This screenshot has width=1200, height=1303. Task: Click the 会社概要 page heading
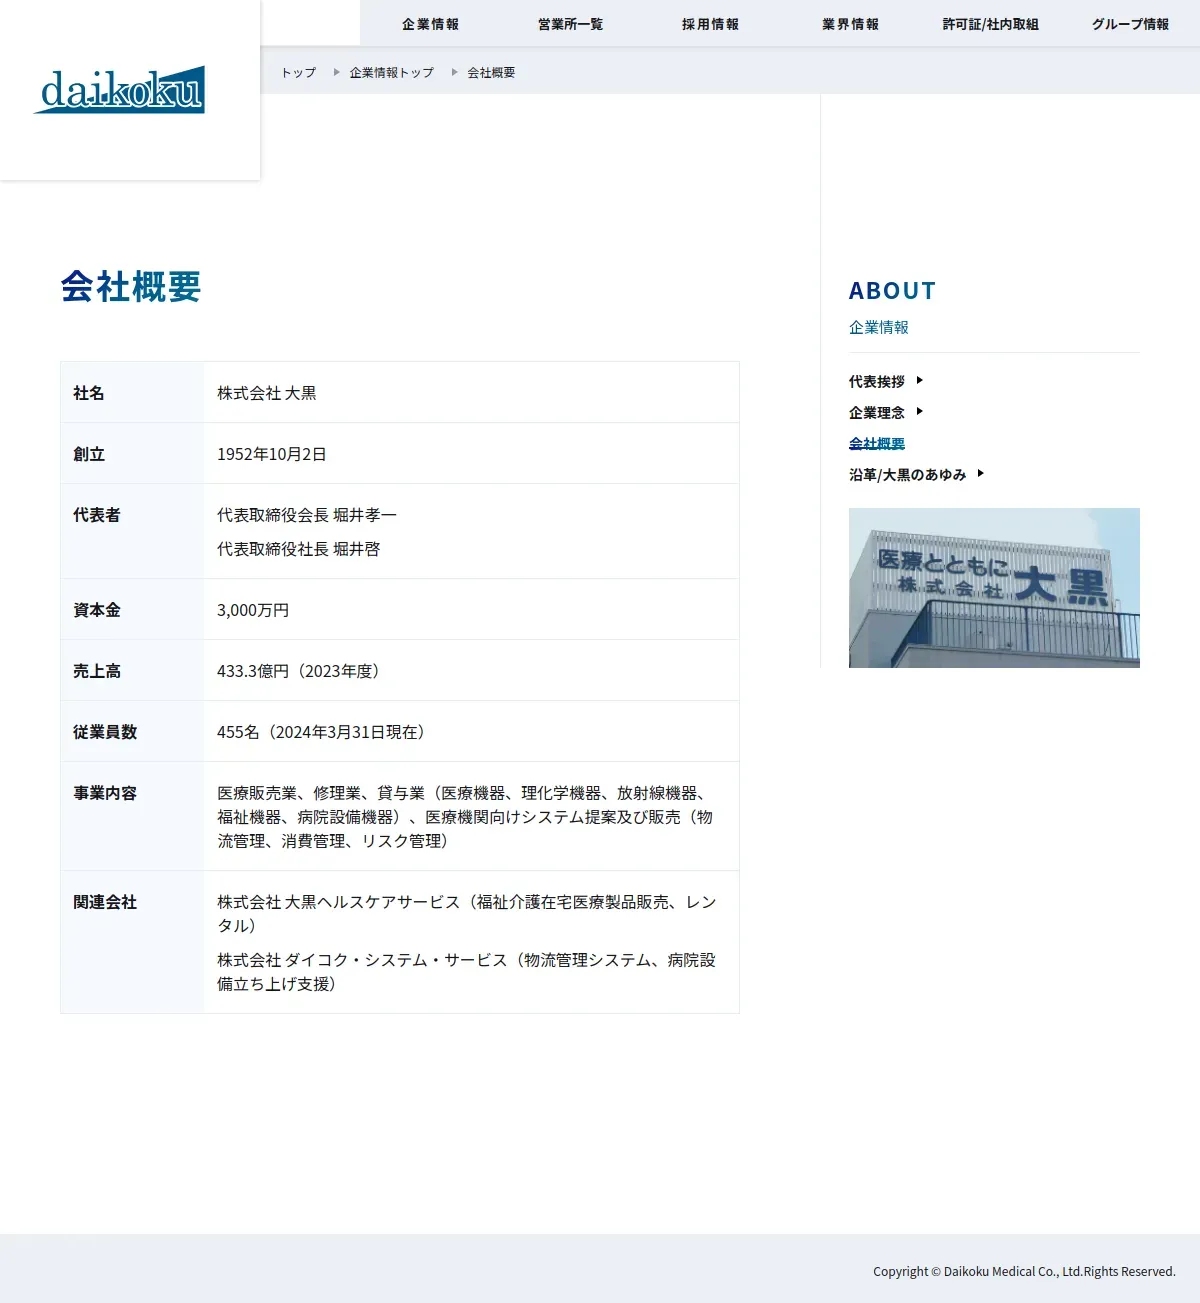(131, 287)
